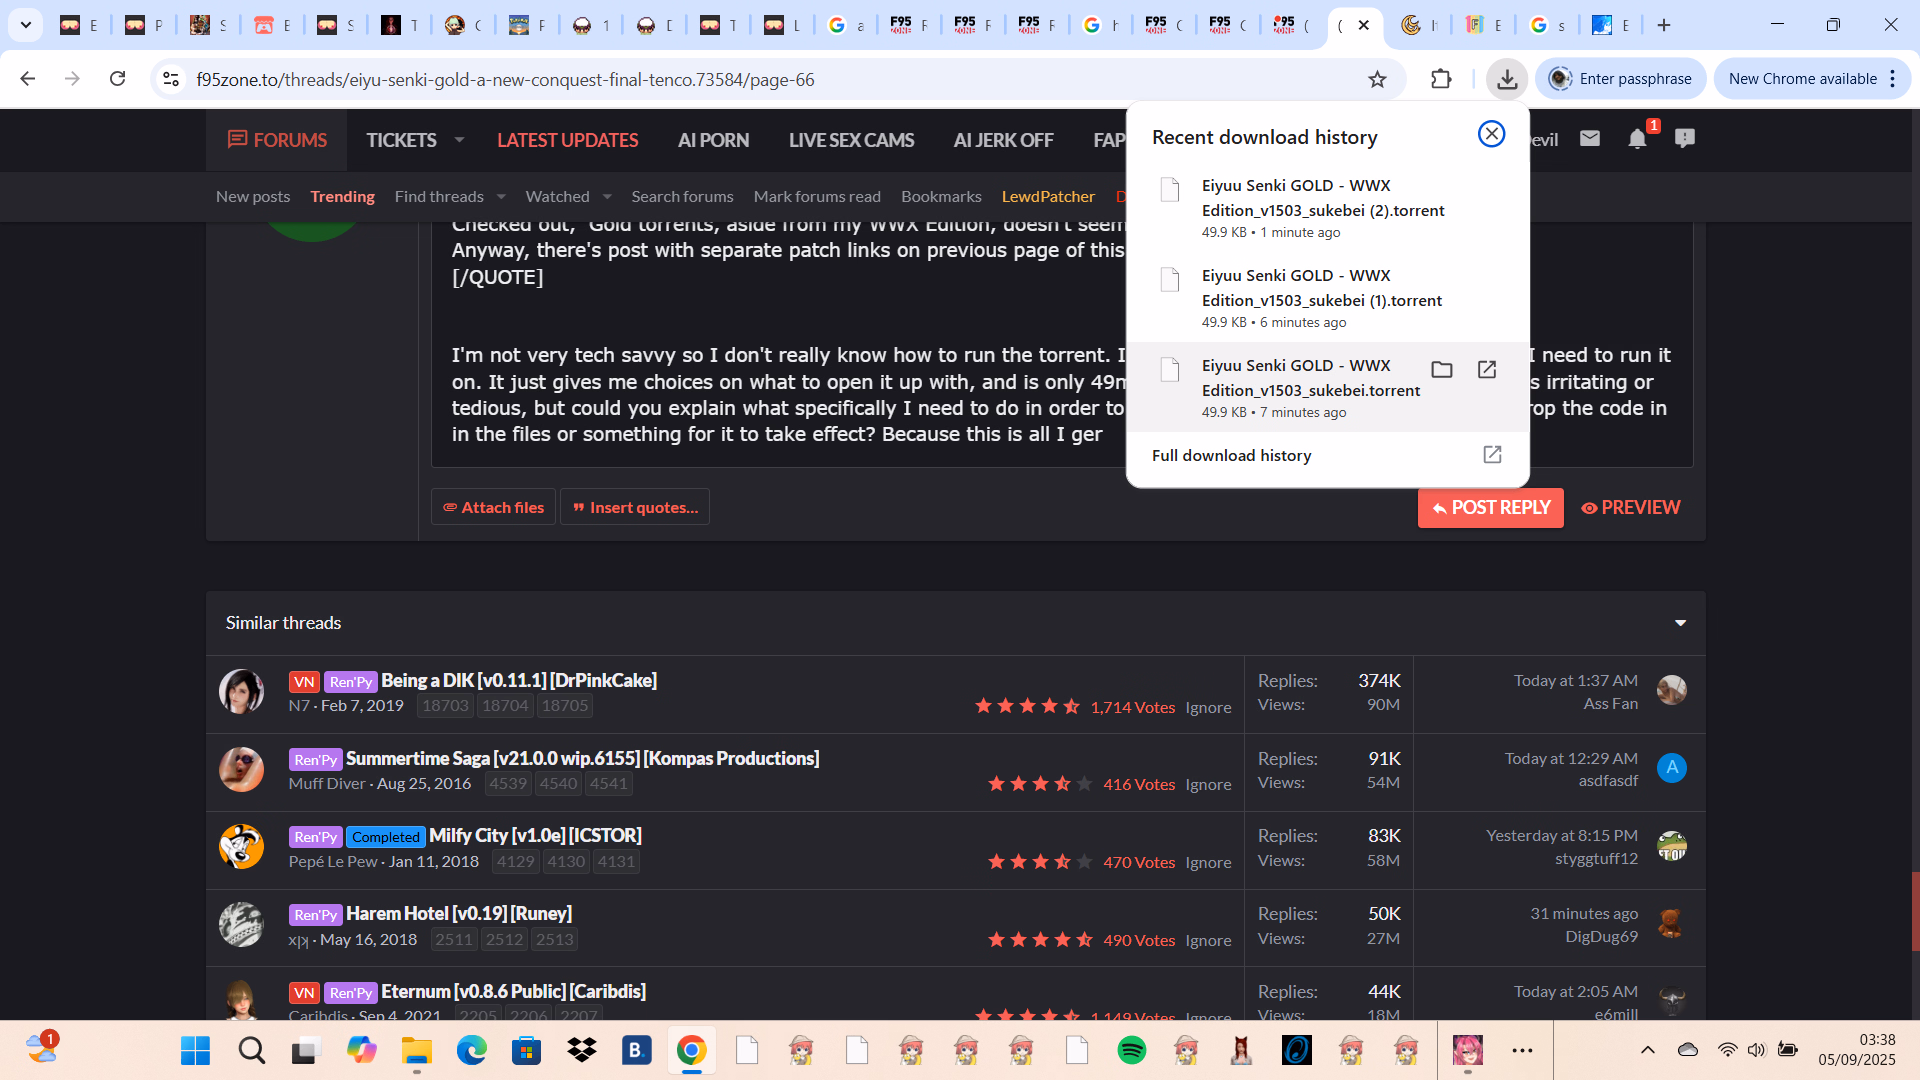Open the forum notifications bell
The height and width of the screenshot is (1080, 1920).
pyautogui.click(x=1637, y=139)
